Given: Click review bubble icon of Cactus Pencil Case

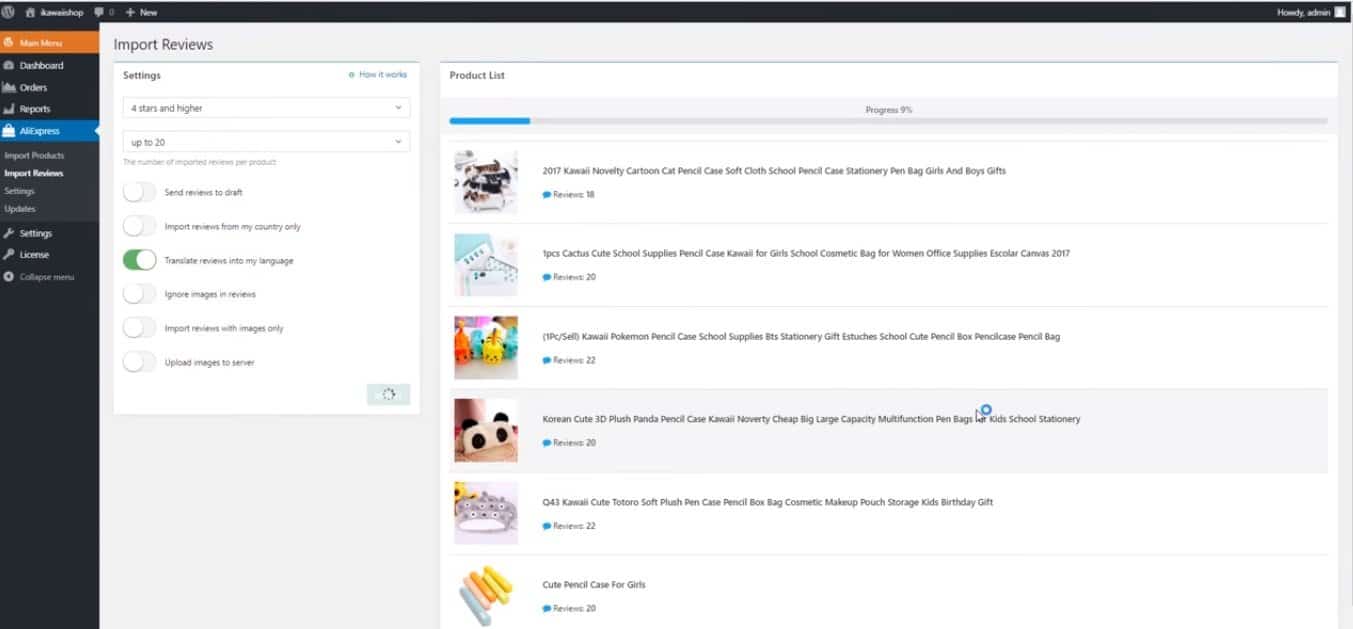Looking at the screenshot, I should coord(547,277).
